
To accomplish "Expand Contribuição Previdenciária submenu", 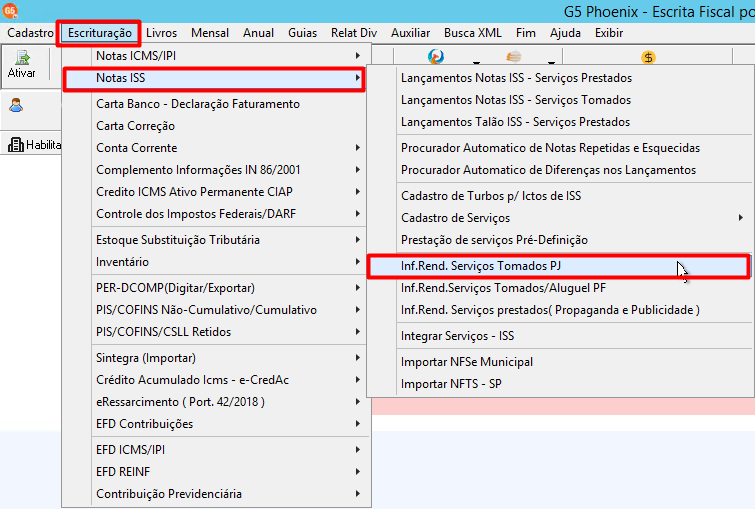I will pyautogui.click(x=216, y=494).
